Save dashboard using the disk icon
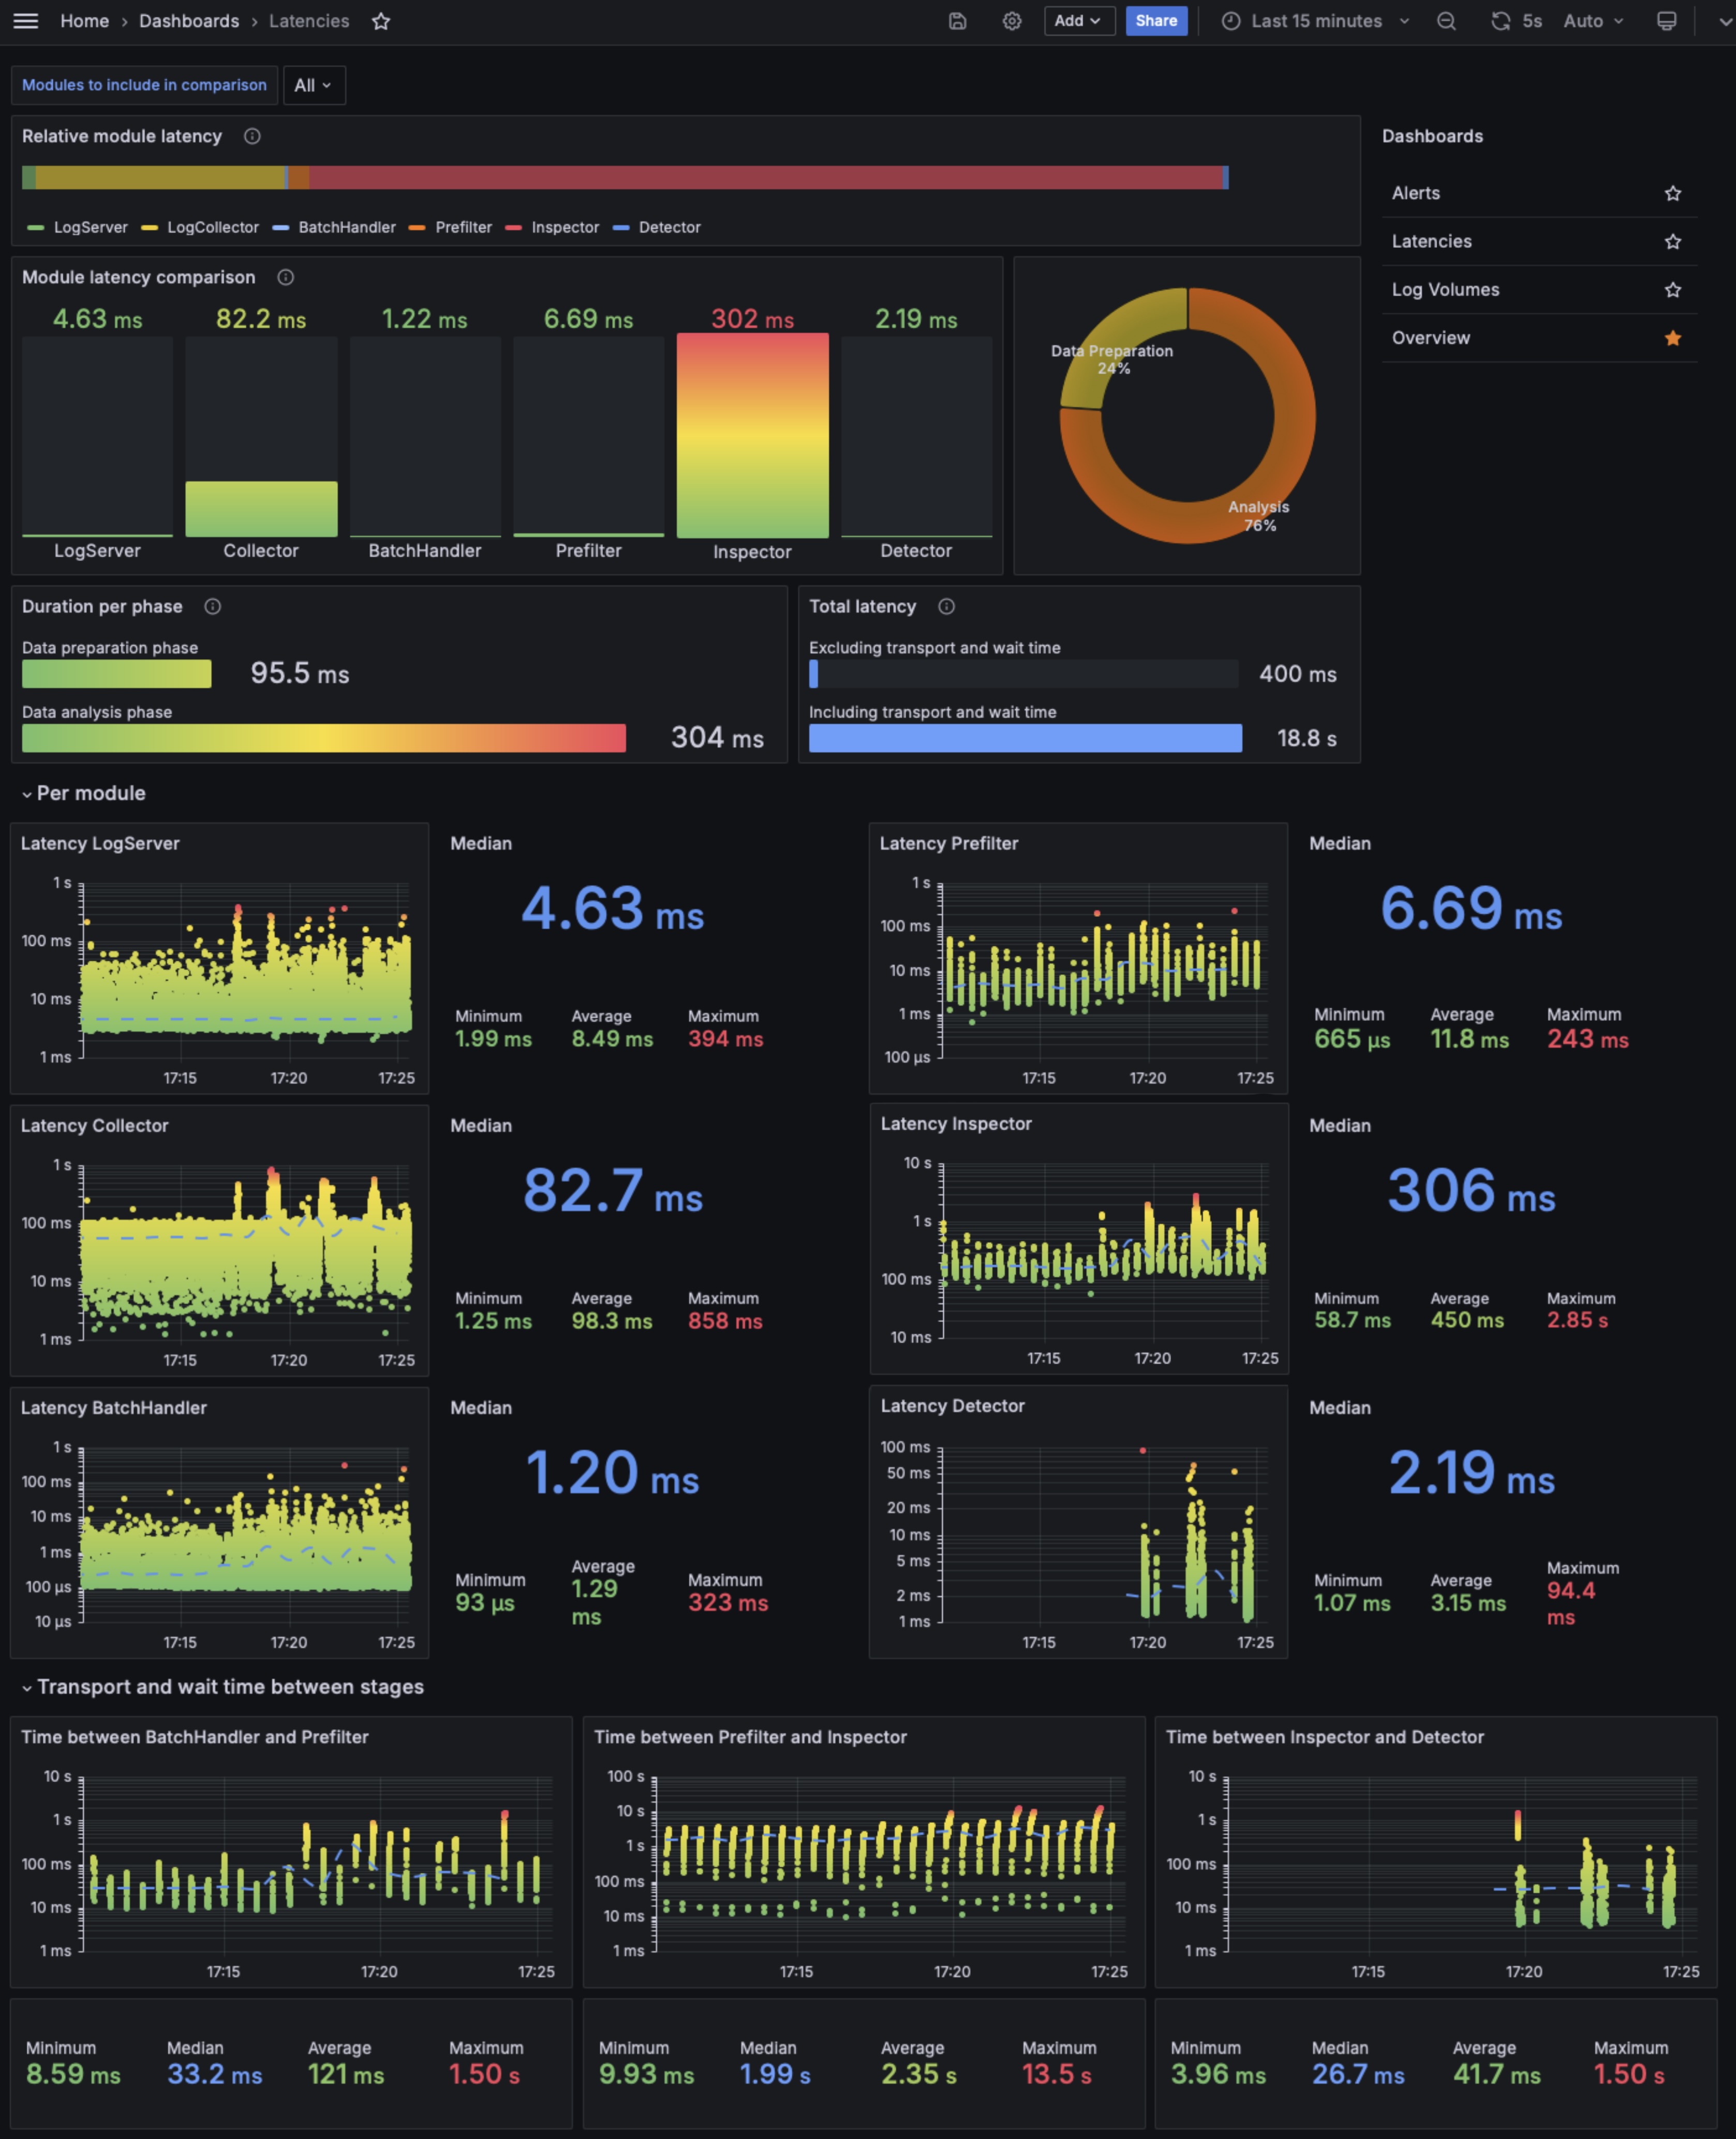Screen dimensions: 1736x2139 957,21
